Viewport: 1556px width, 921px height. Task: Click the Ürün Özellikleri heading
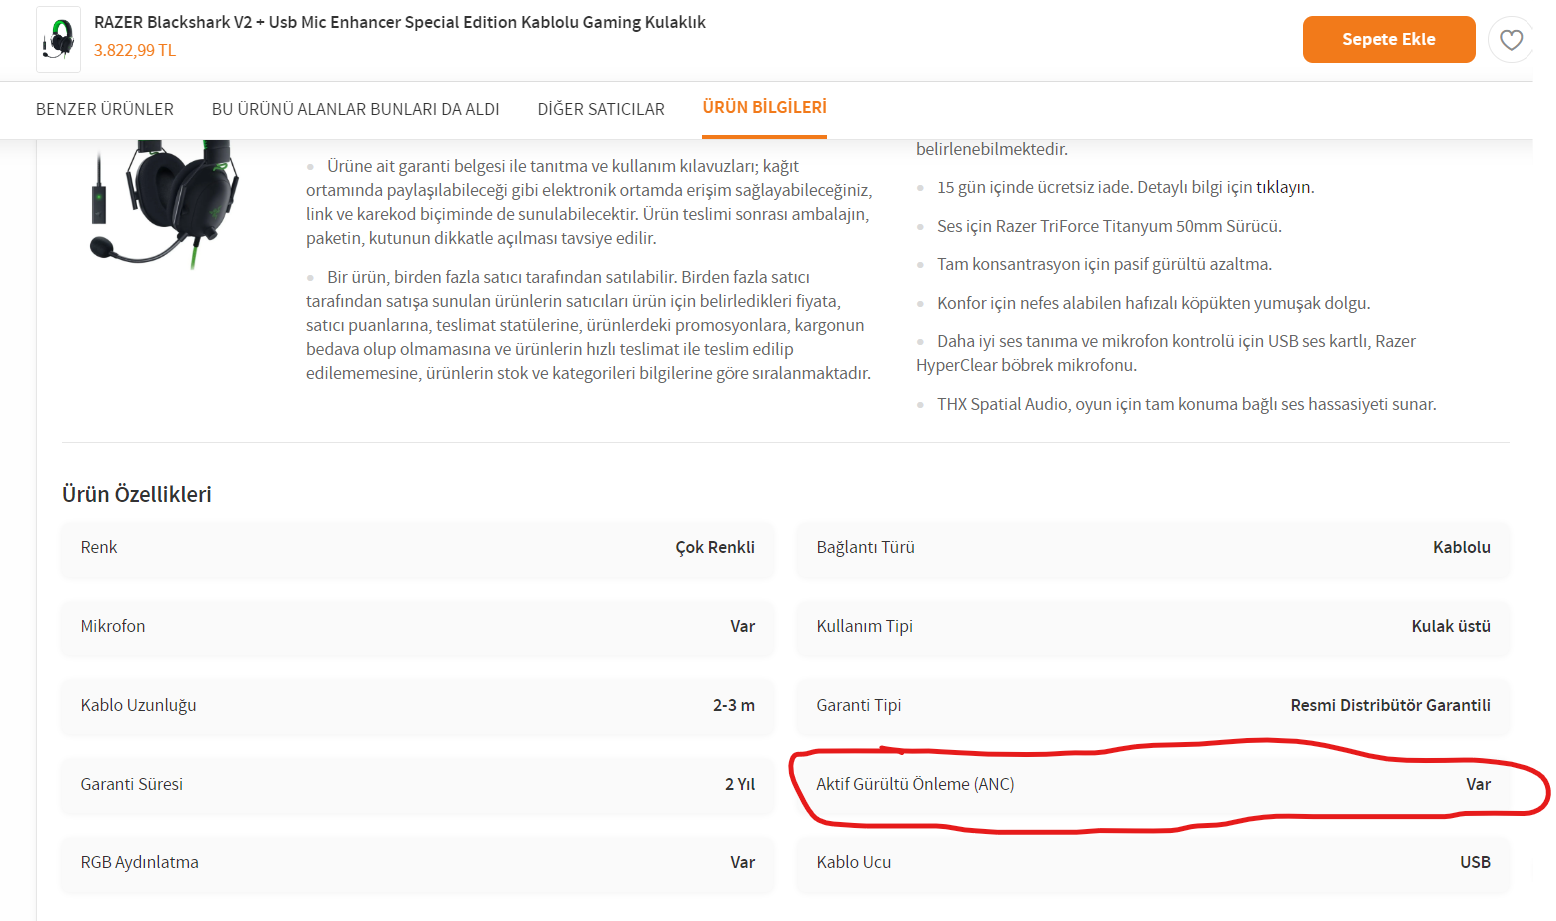(x=137, y=494)
